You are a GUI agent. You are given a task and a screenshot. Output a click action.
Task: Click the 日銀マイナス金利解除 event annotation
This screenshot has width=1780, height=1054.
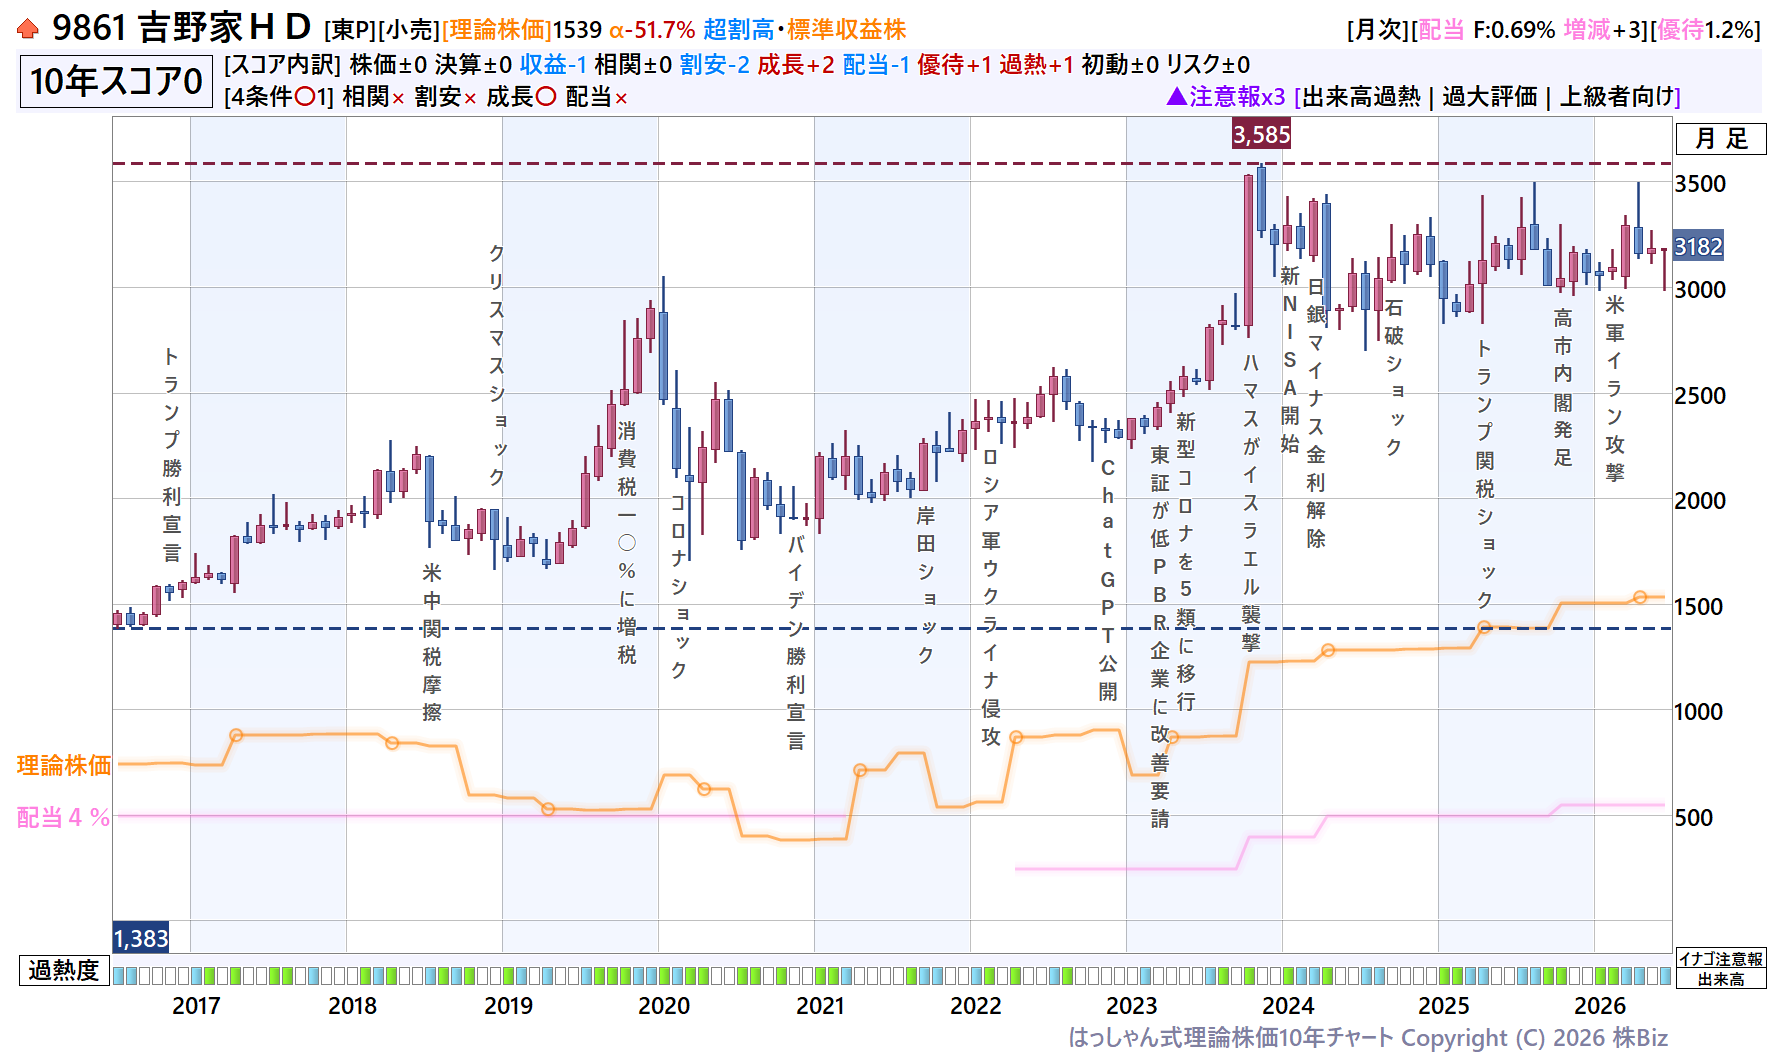click(1316, 412)
